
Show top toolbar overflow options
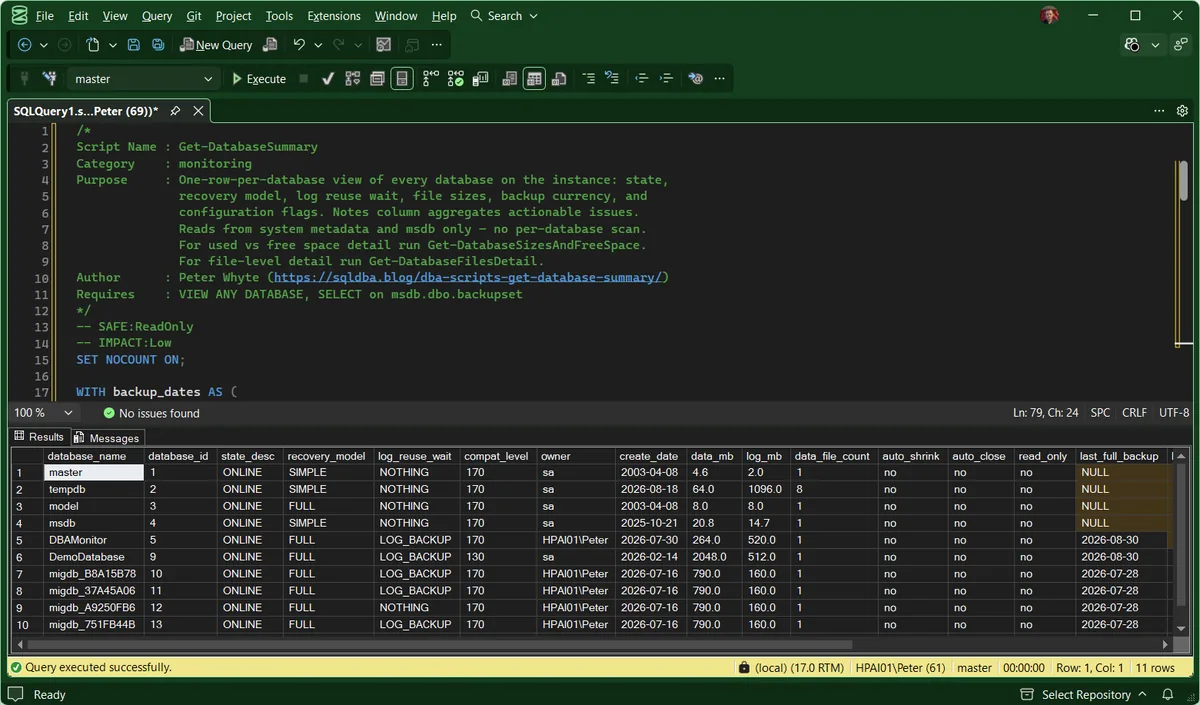pos(437,45)
